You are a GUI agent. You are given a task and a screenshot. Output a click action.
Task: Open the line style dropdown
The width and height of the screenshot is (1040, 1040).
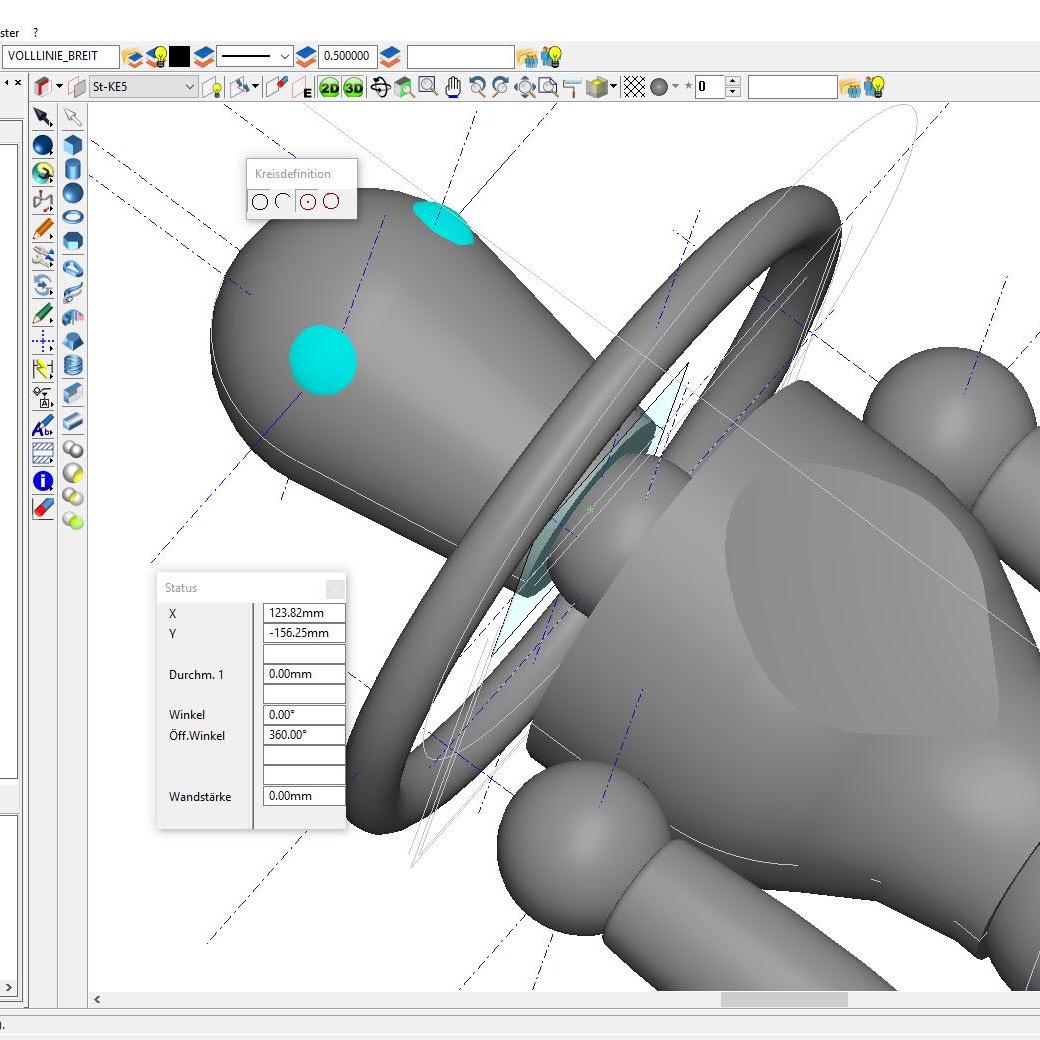[284, 57]
